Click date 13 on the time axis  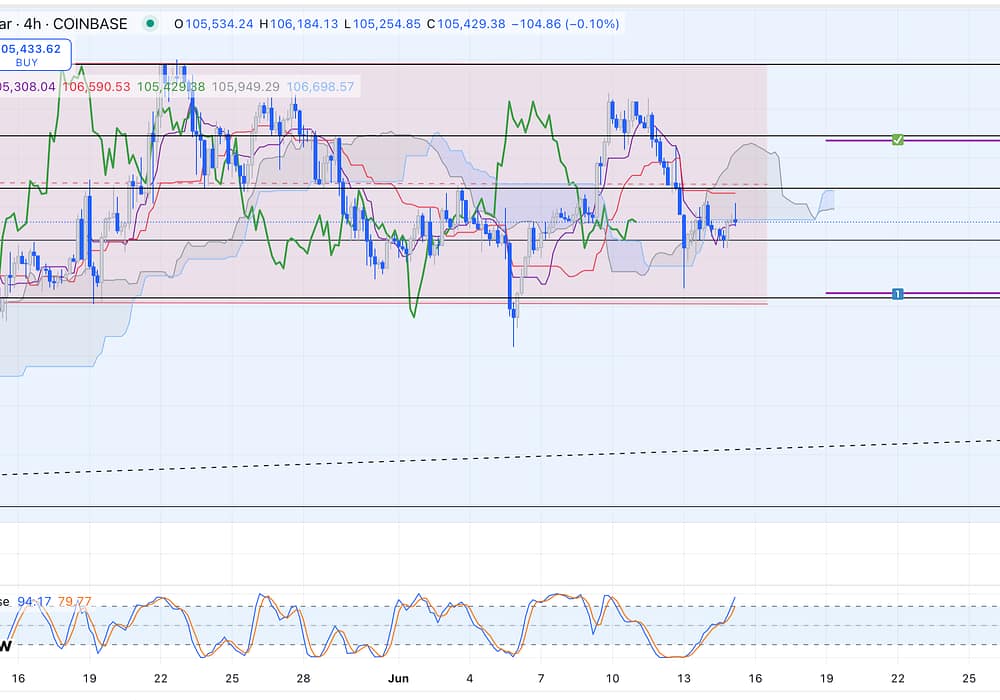point(683,677)
